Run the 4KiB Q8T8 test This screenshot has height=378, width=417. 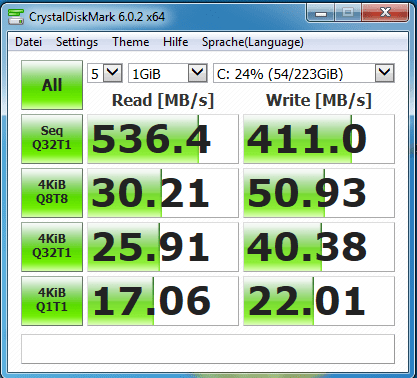[52, 193]
